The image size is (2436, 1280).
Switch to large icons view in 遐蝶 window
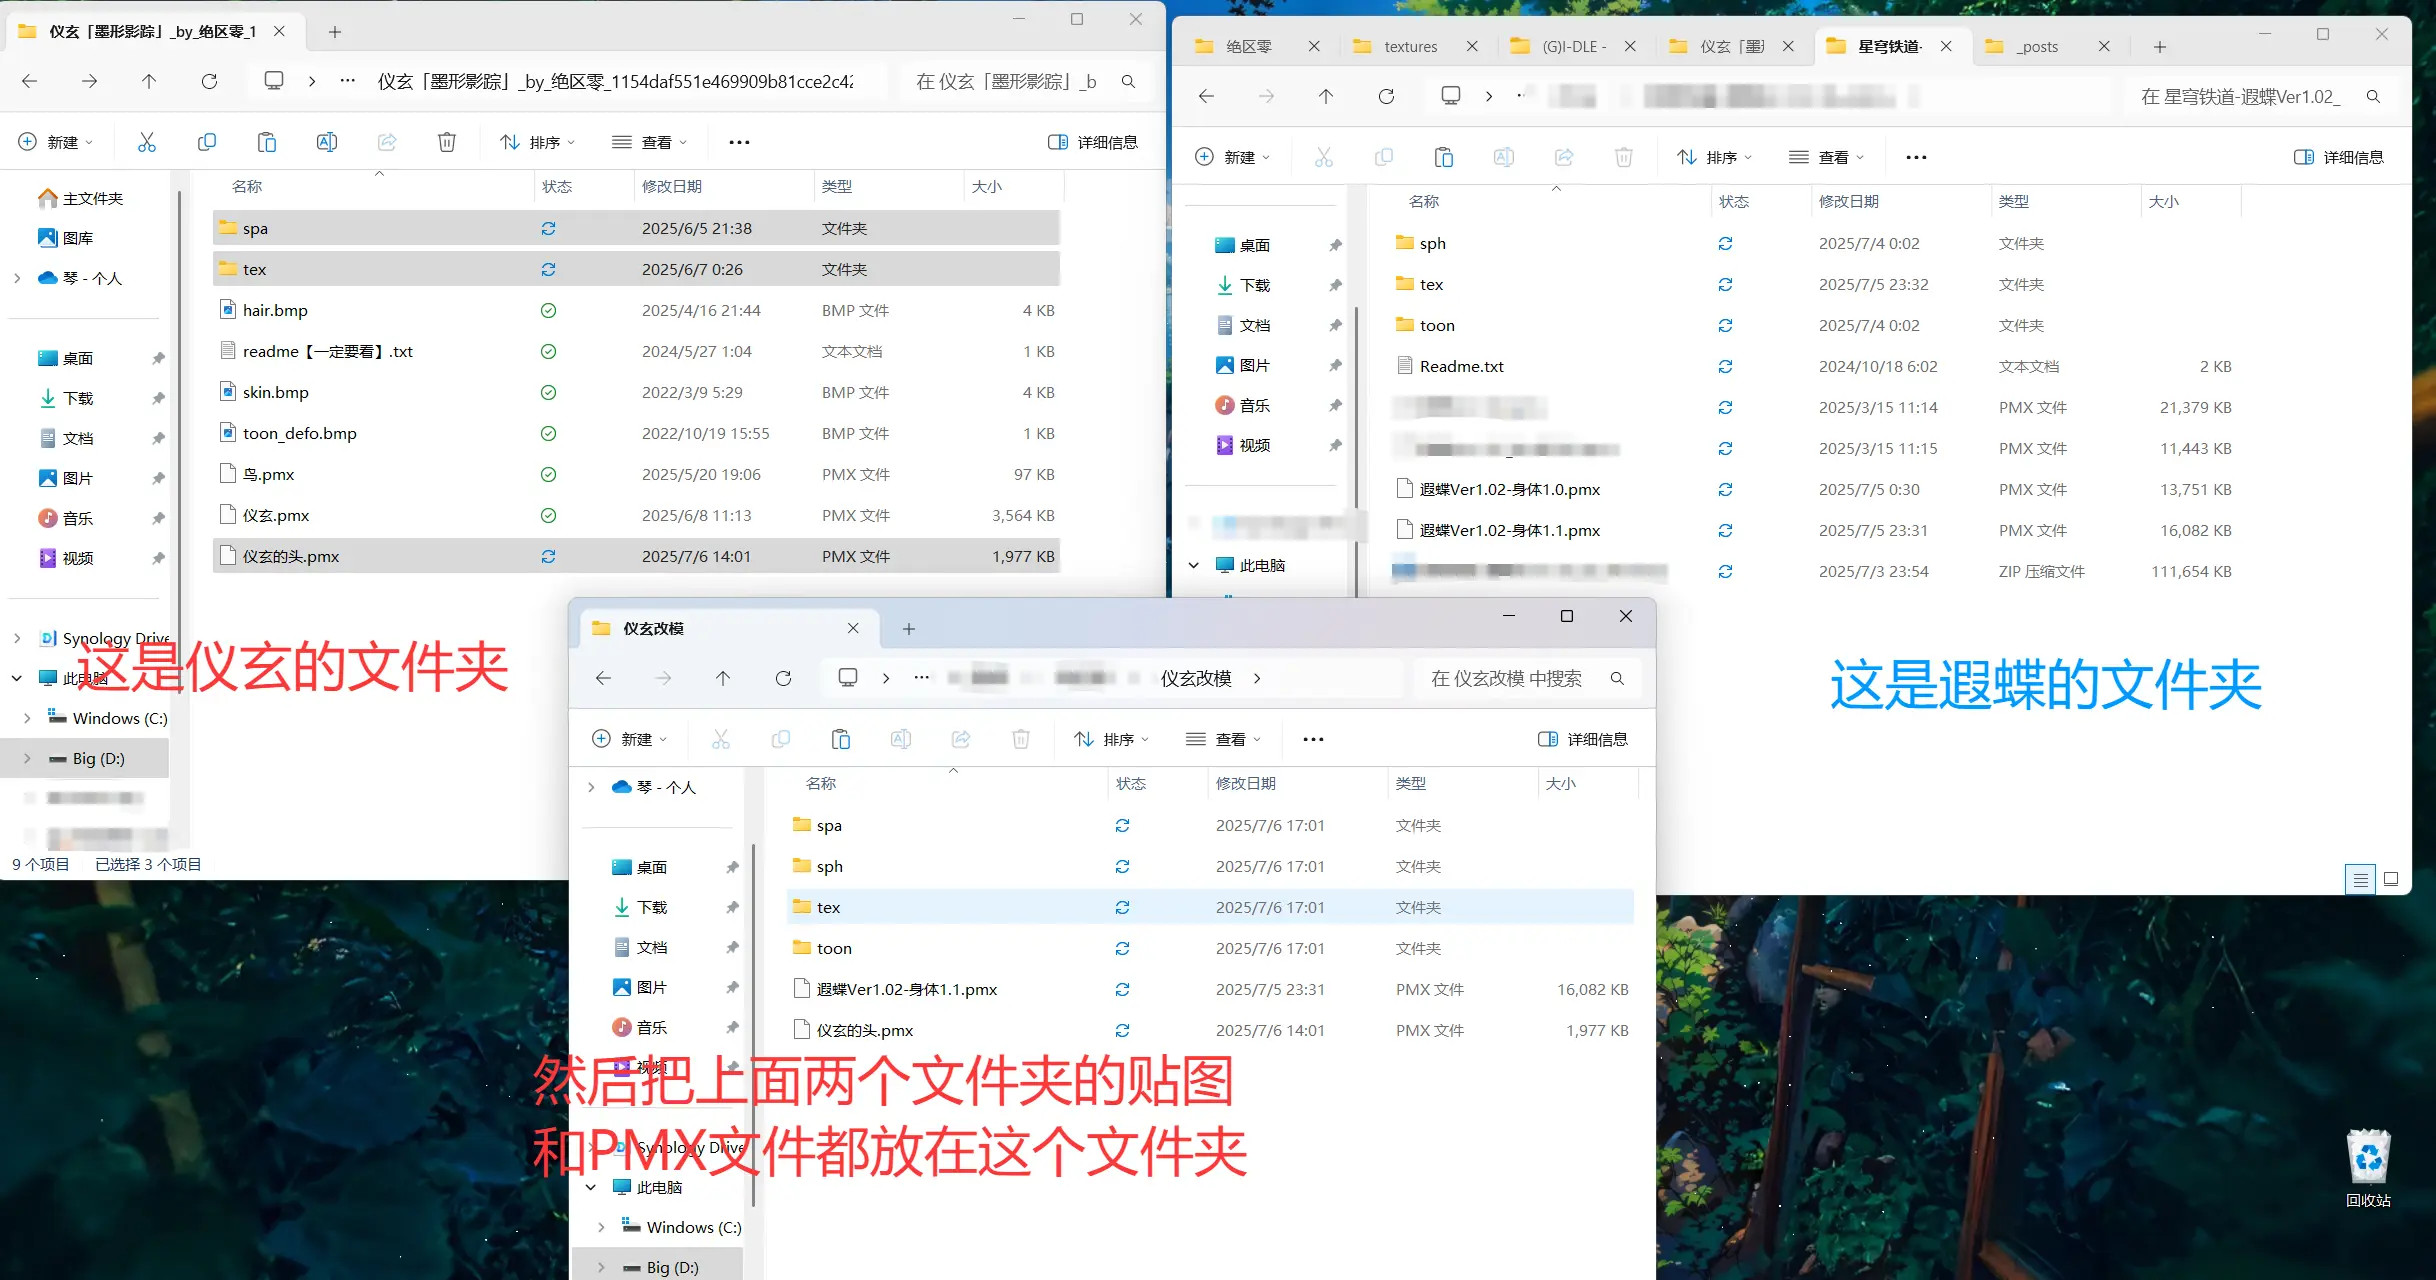coord(2391,879)
